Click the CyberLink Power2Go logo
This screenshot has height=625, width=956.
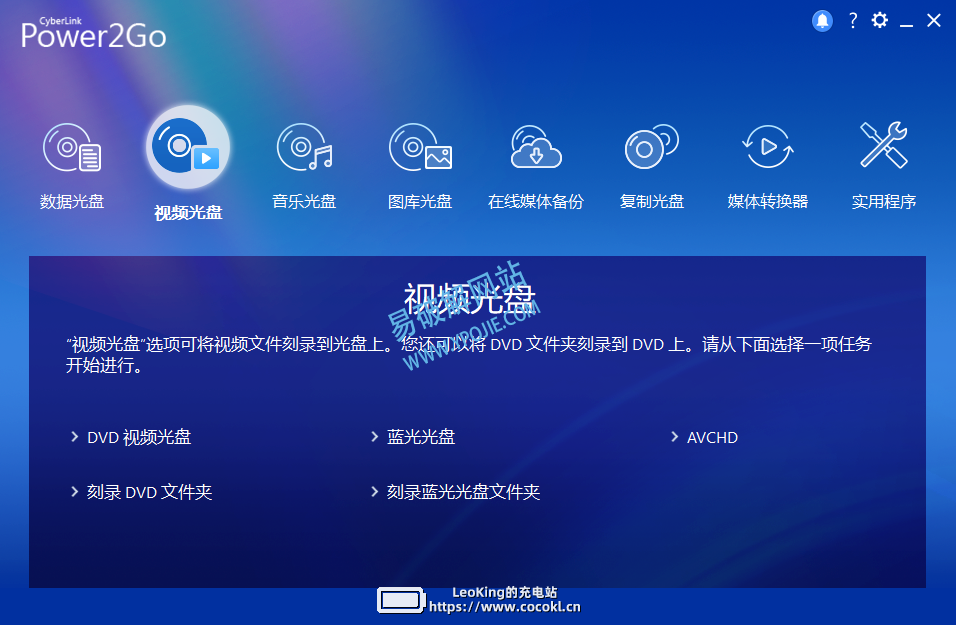tap(93, 33)
